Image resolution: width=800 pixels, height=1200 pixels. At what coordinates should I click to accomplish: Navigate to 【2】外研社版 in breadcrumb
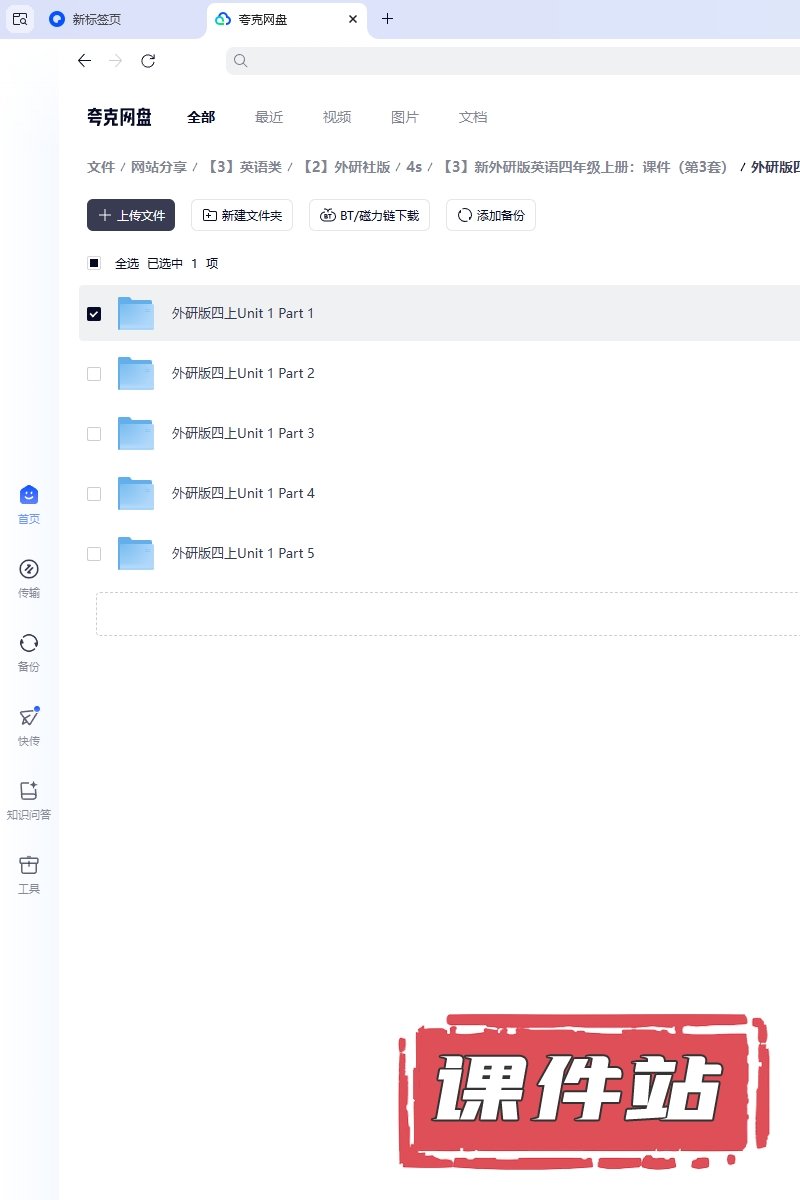tap(346, 167)
